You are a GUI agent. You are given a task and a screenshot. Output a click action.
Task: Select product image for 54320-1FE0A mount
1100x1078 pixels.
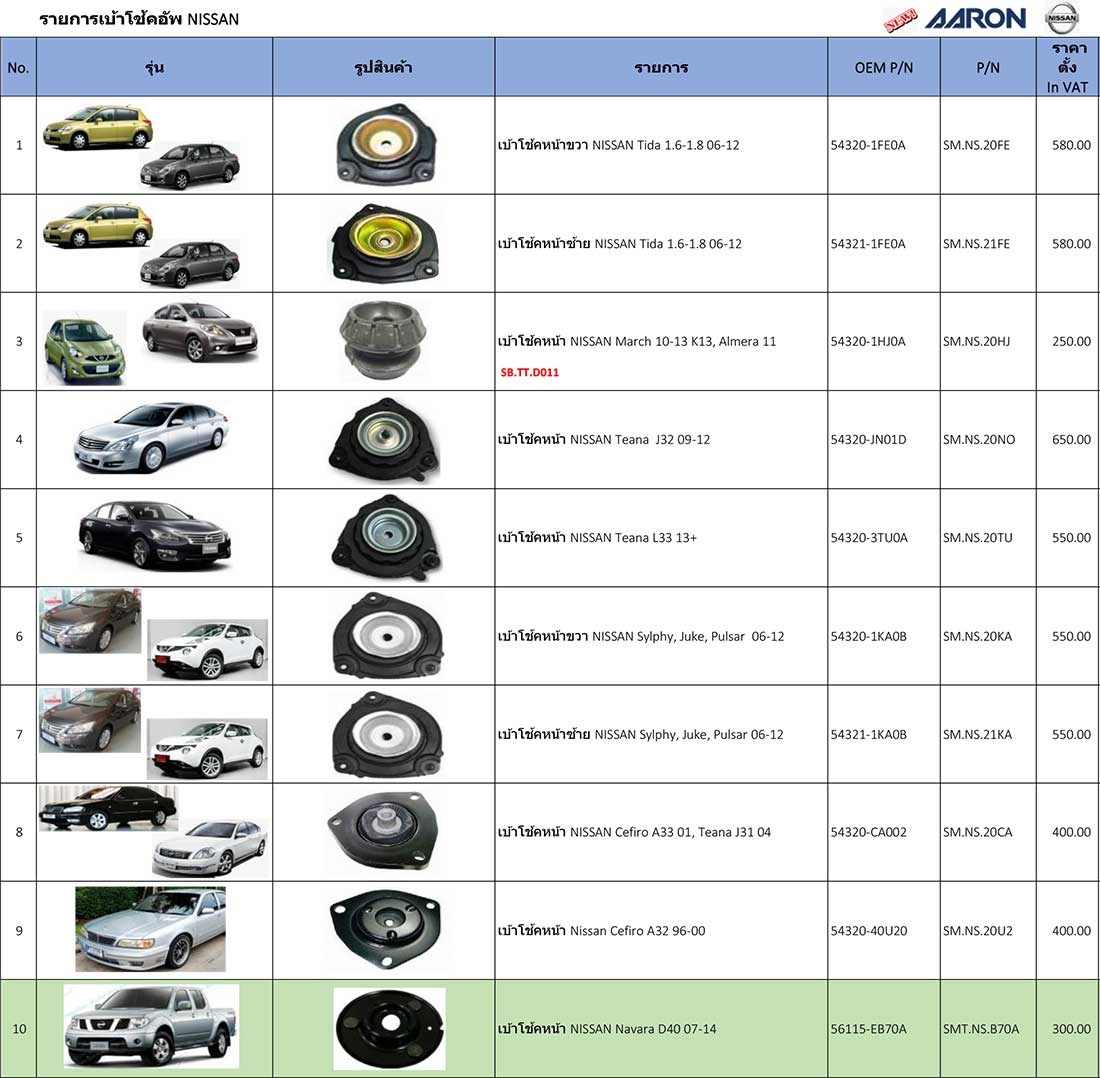pyautogui.click(x=385, y=145)
